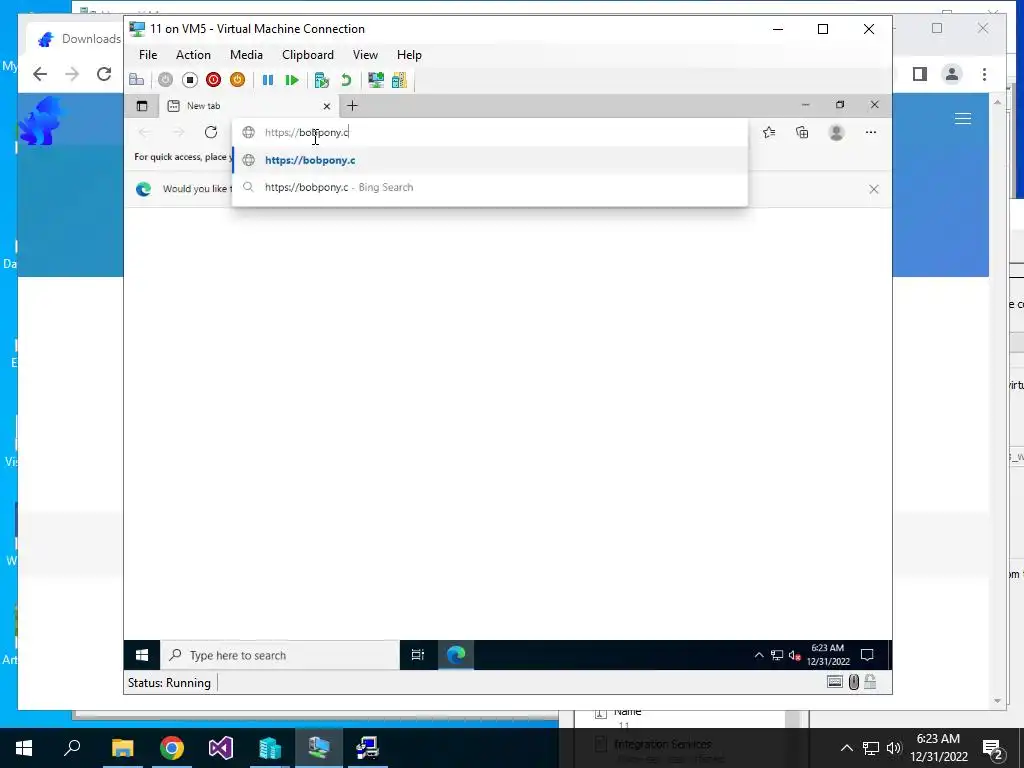Open Task View in VM taskbar
The width and height of the screenshot is (1024, 768).
[x=418, y=655]
